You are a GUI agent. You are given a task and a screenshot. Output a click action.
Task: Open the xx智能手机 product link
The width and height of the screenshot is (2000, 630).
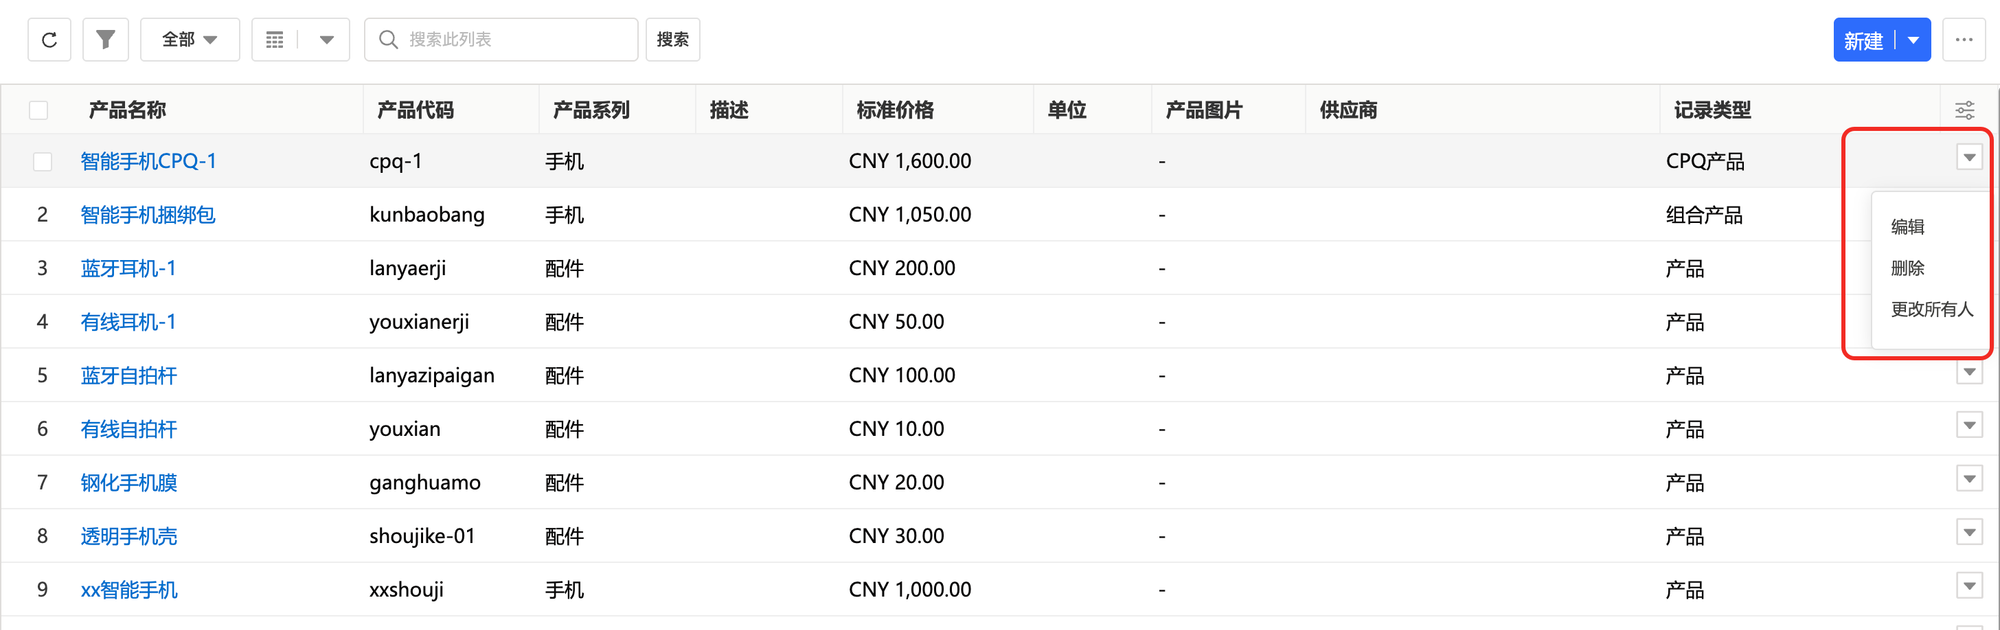pyautogui.click(x=129, y=590)
